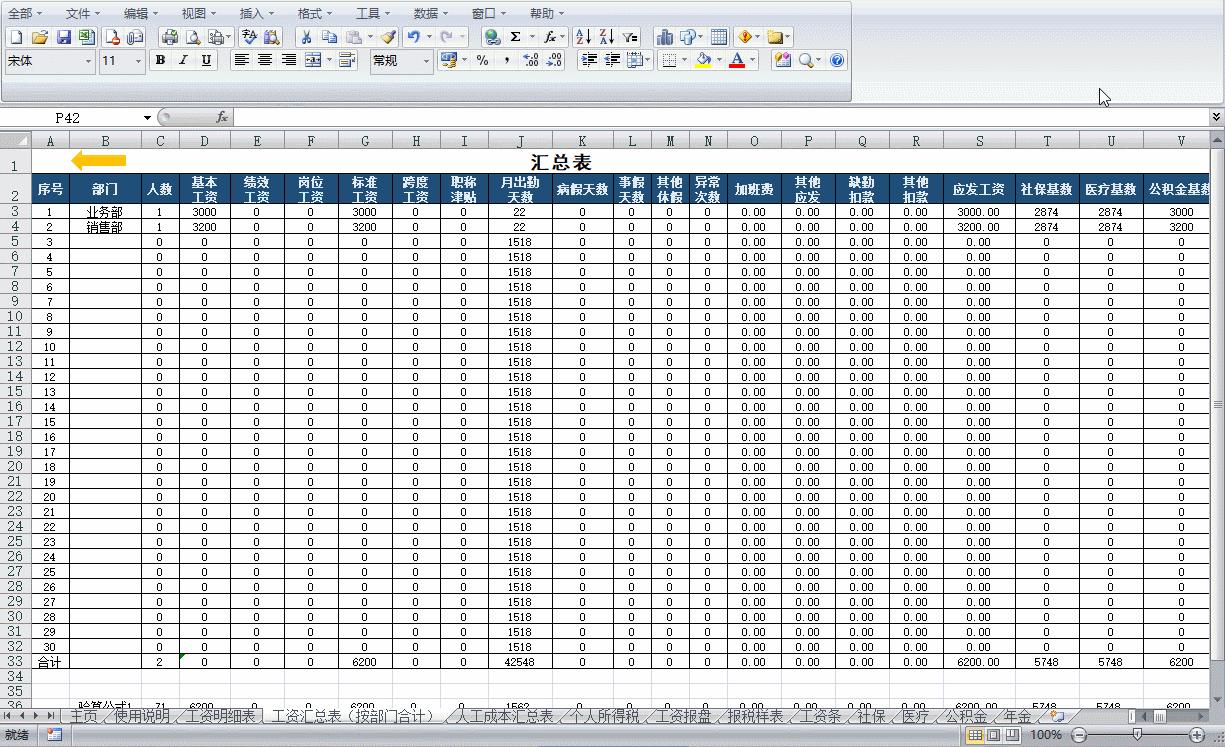
Task: Click the Name Box showing P42
Action: click(69, 118)
